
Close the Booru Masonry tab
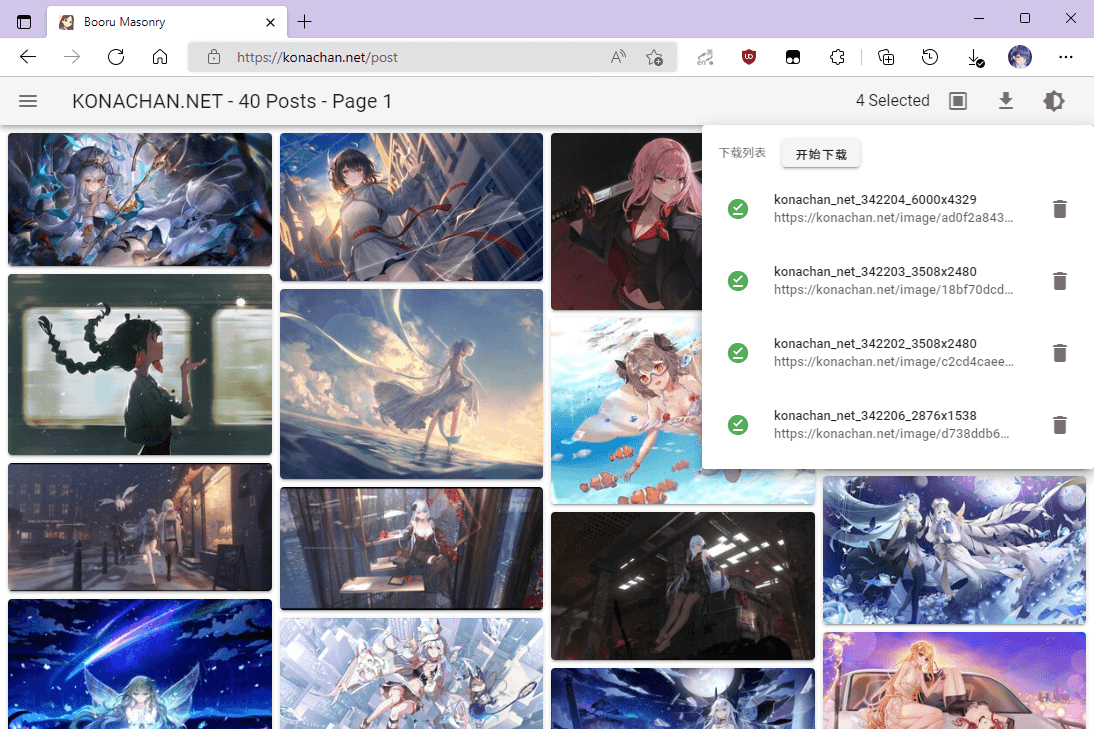pyautogui.click(x=270, y=22)
